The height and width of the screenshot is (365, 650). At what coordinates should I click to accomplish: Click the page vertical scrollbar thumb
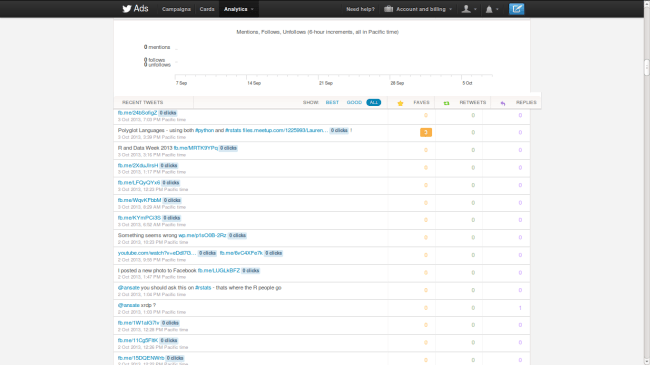pos(647,67)
